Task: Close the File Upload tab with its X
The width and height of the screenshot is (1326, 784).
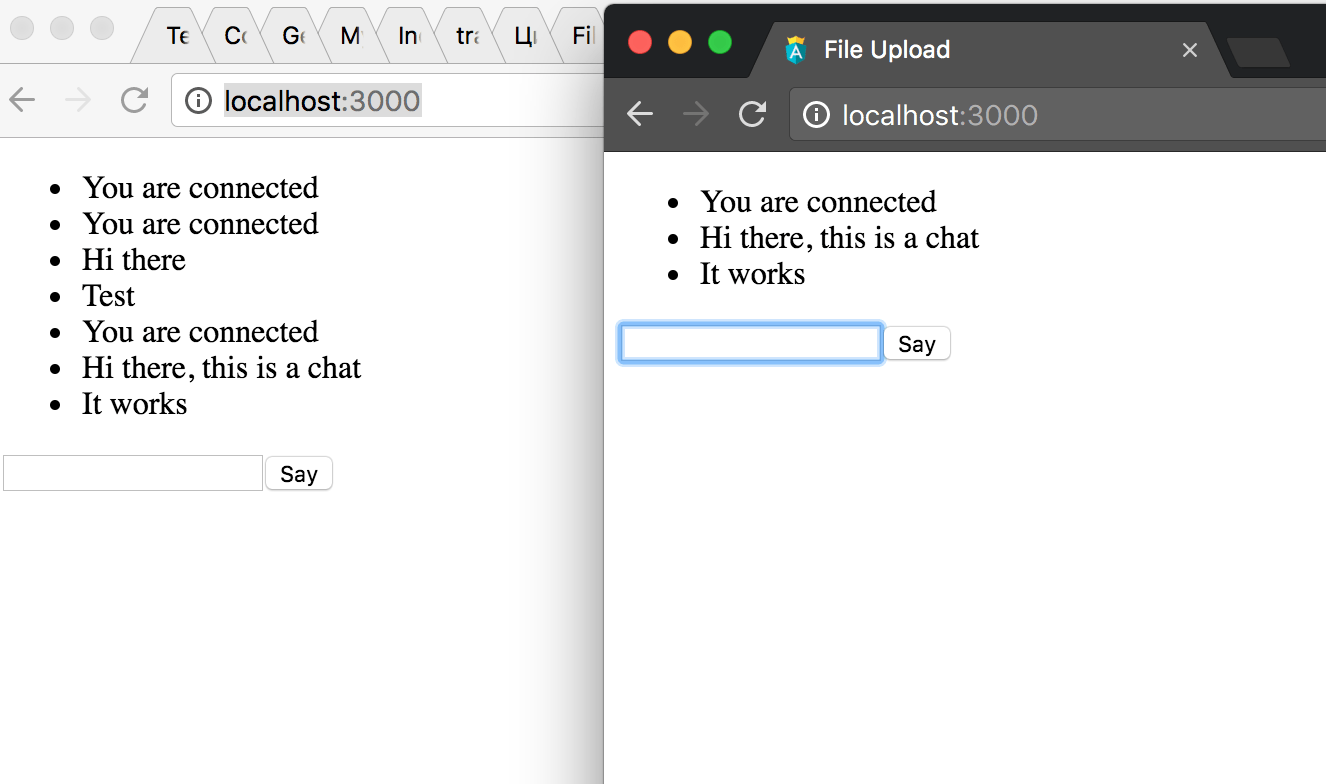Action: pyautogui.click(x=1189, y=50)
